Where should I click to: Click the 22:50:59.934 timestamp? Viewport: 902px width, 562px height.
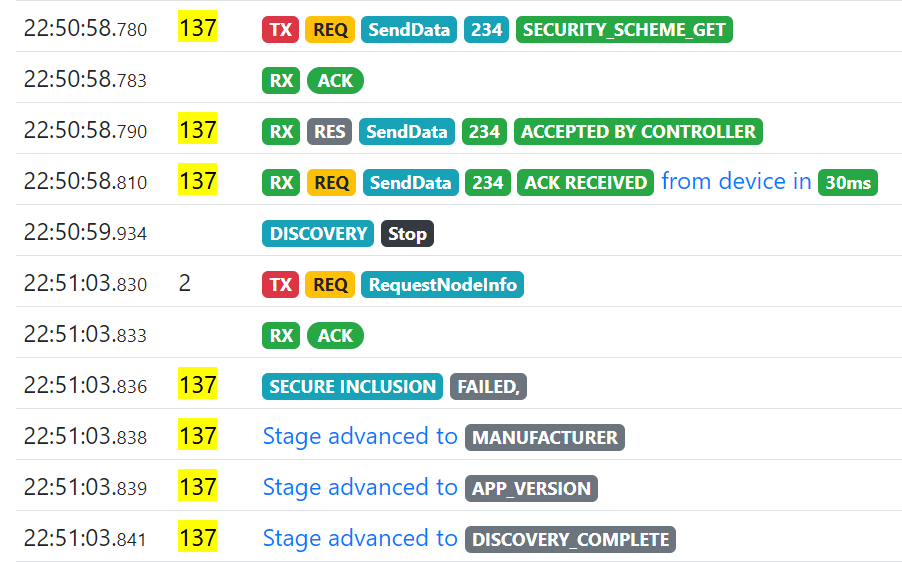pos(85,233)
